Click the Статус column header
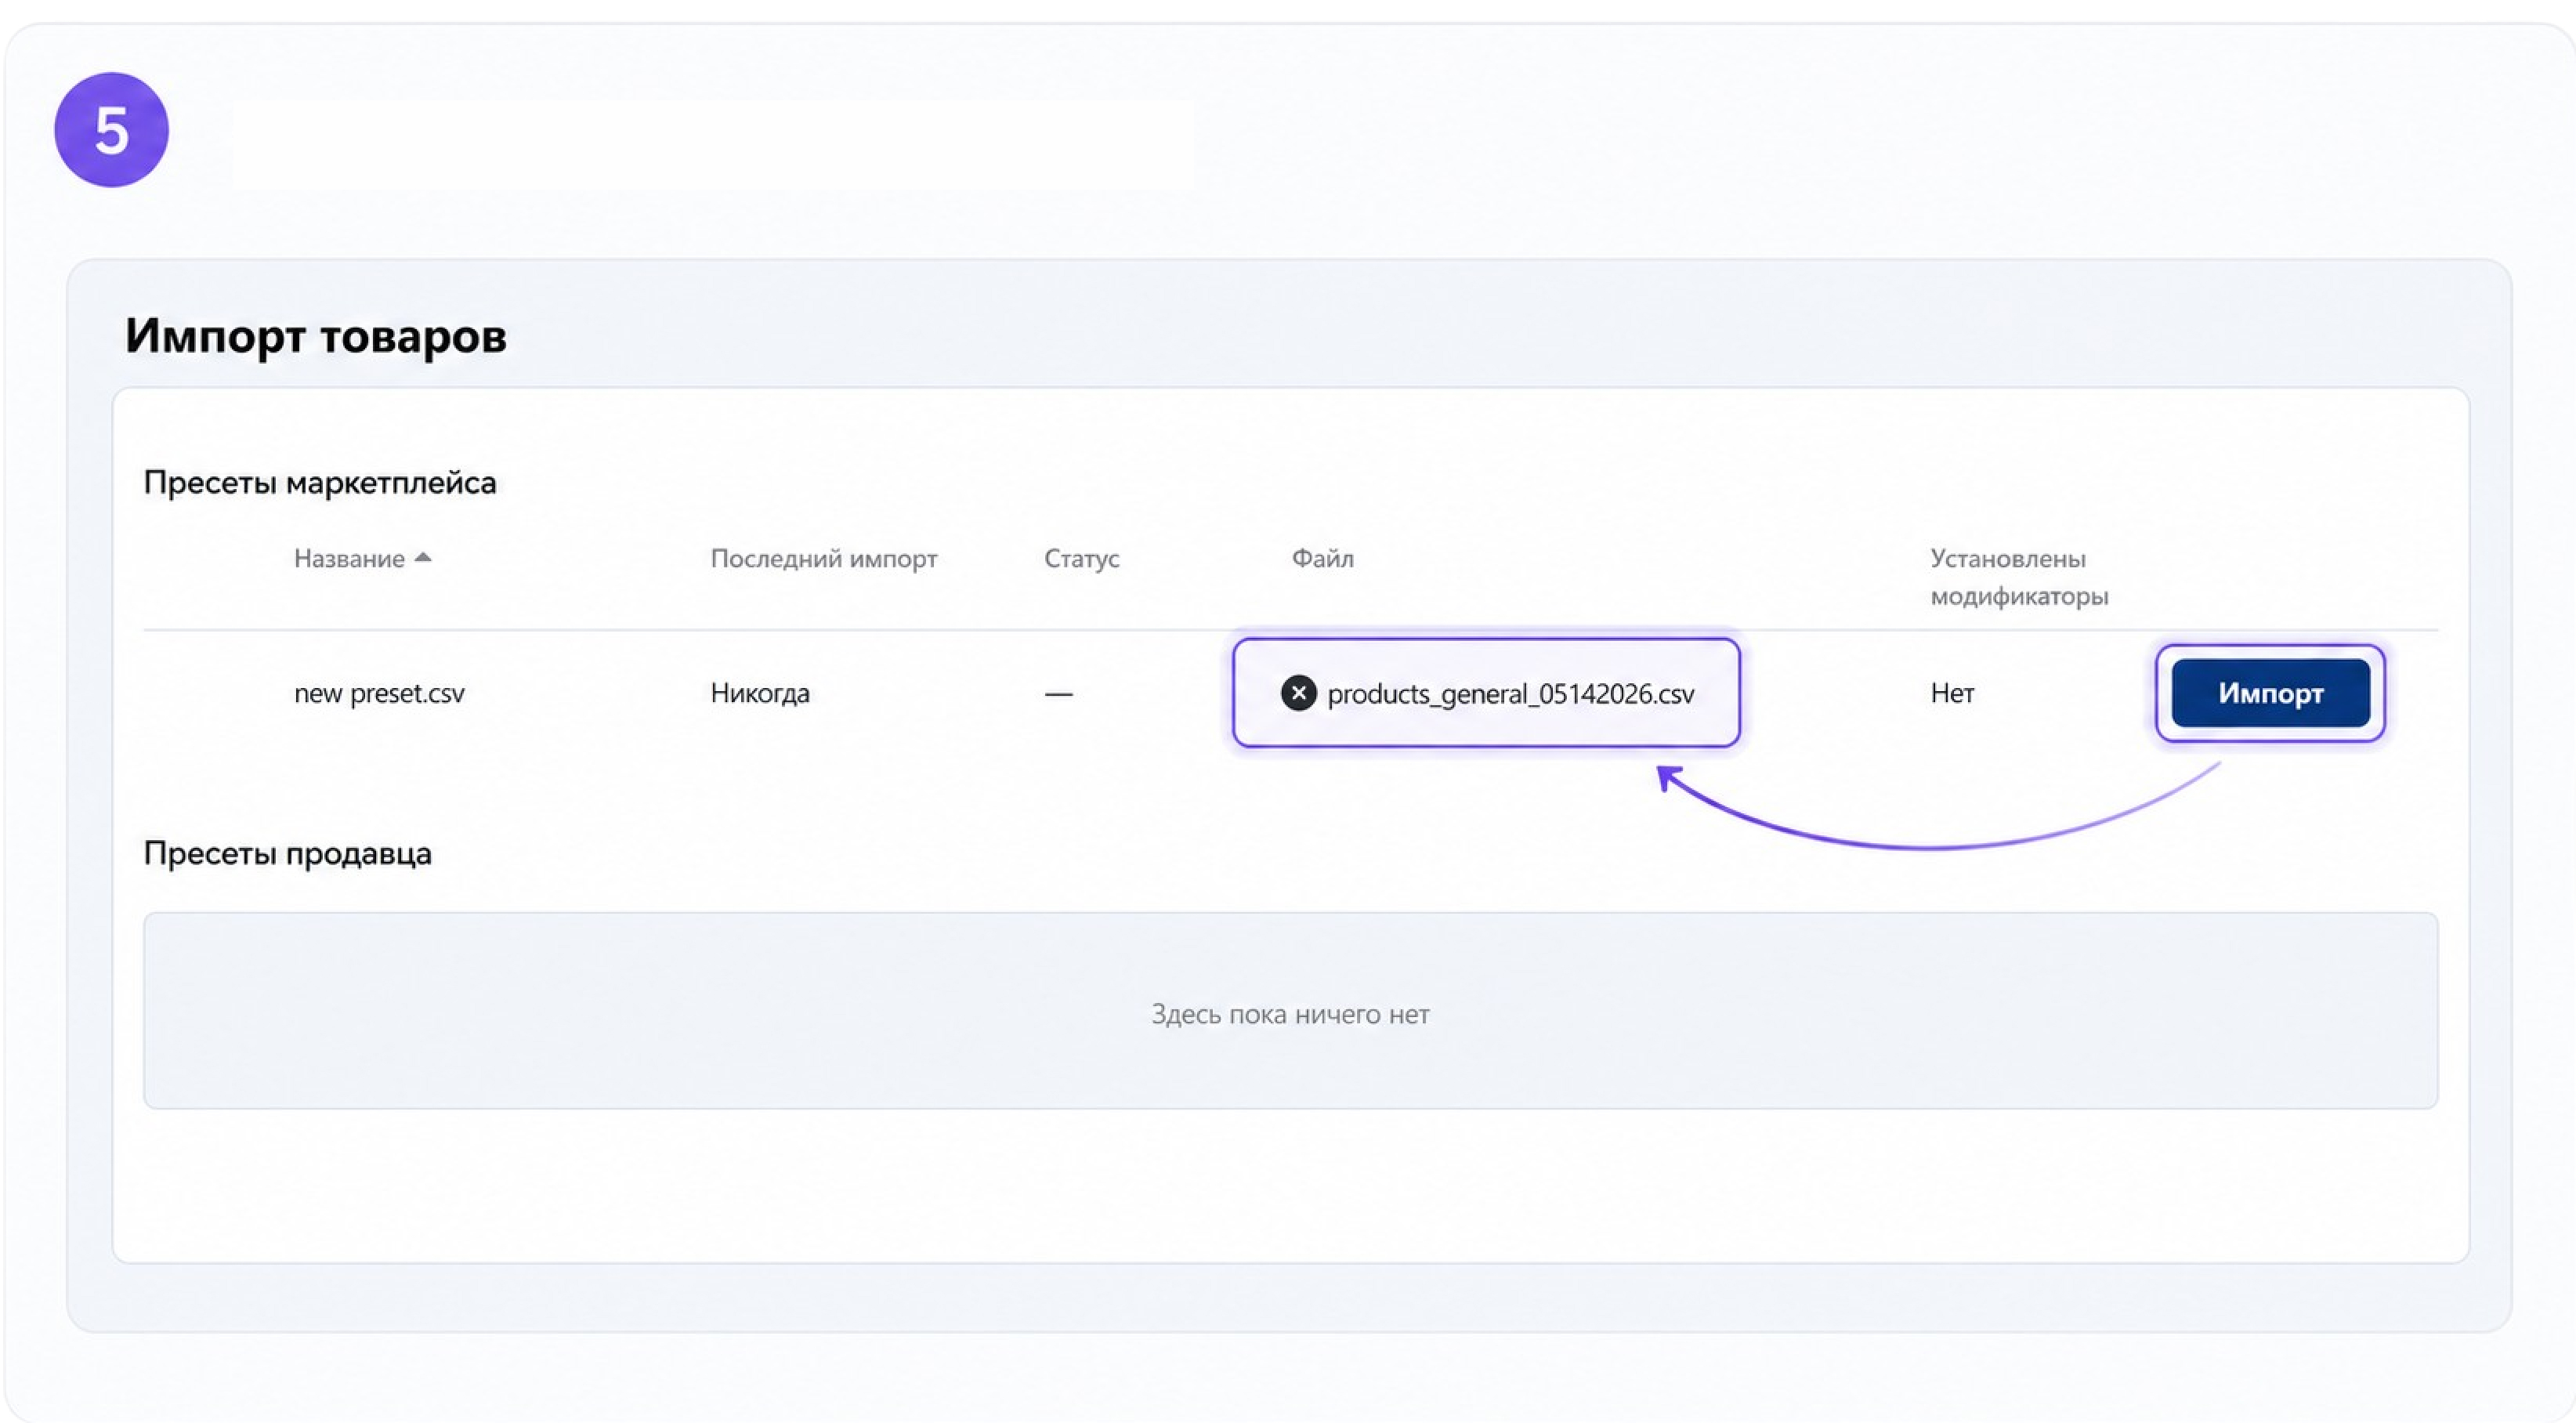The image size is (2576, 1423). click(x=1081, y=558)
